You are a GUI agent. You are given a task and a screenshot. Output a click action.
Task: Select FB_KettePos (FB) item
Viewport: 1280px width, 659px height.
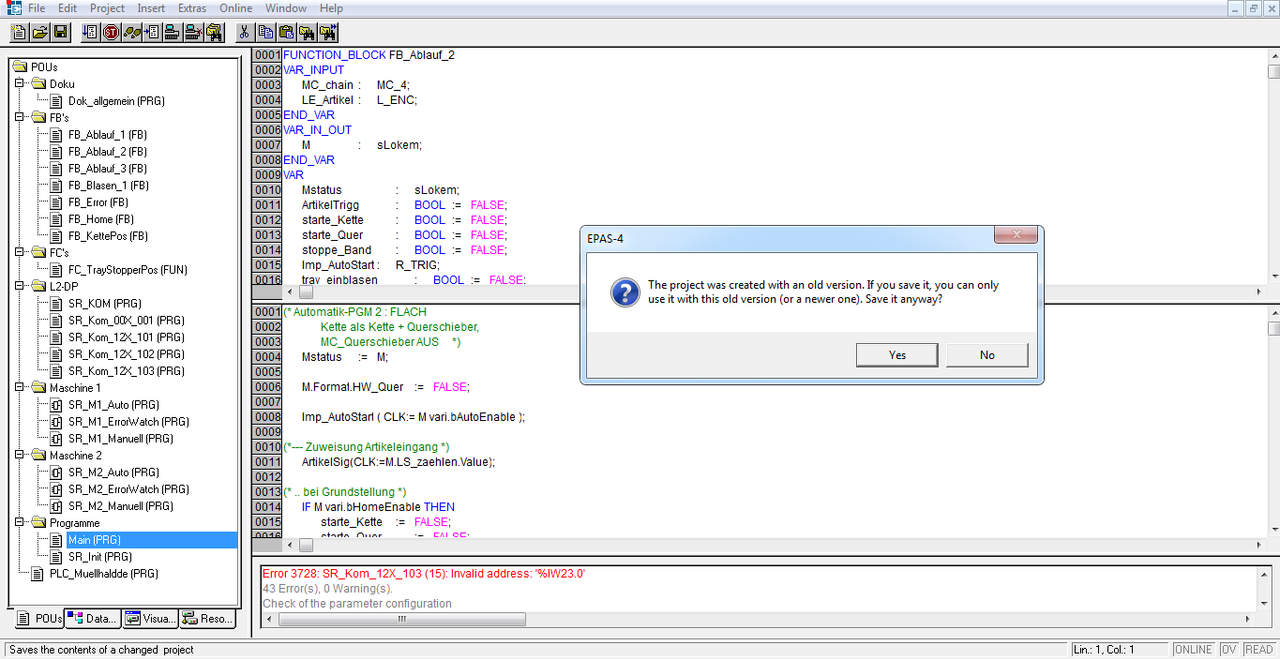(x=108, y=236)
